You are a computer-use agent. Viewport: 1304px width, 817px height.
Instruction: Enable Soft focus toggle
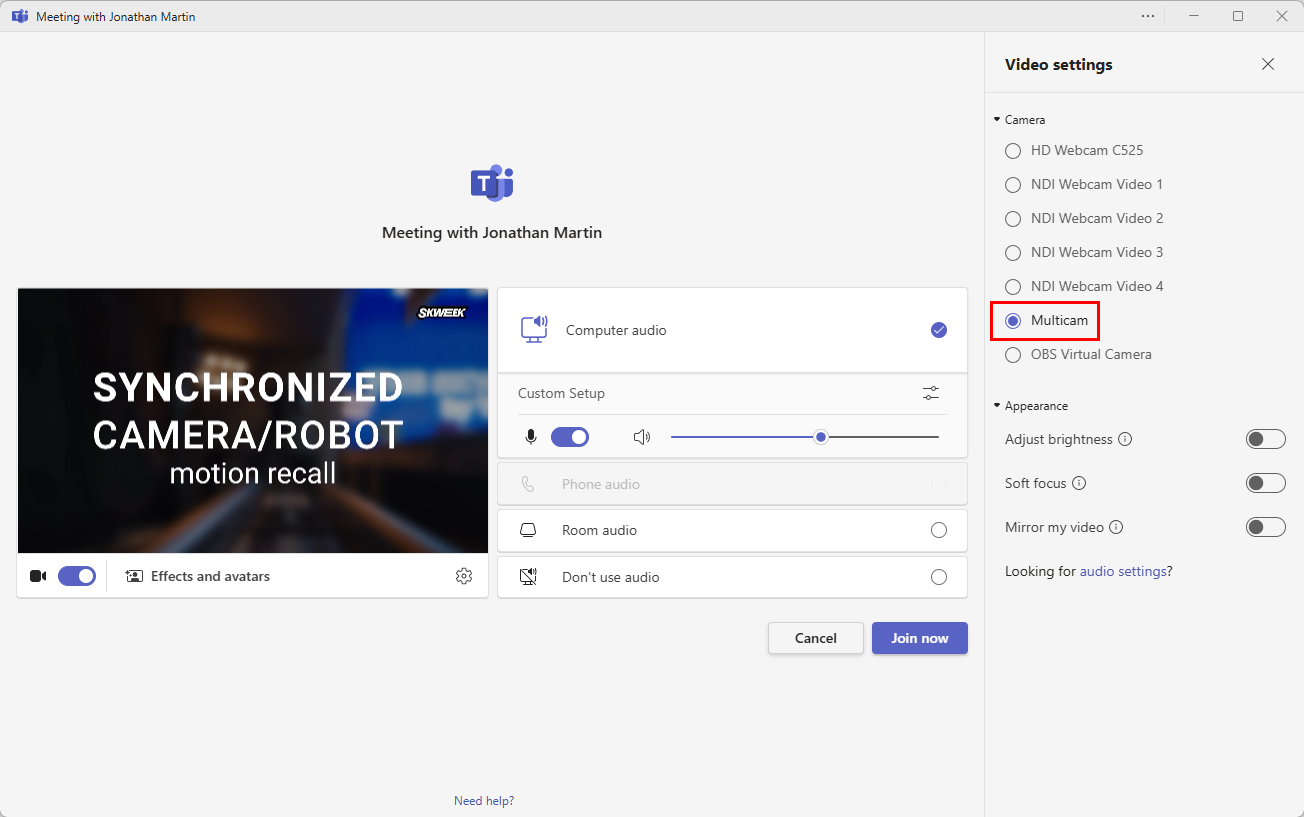[1265, 483]
